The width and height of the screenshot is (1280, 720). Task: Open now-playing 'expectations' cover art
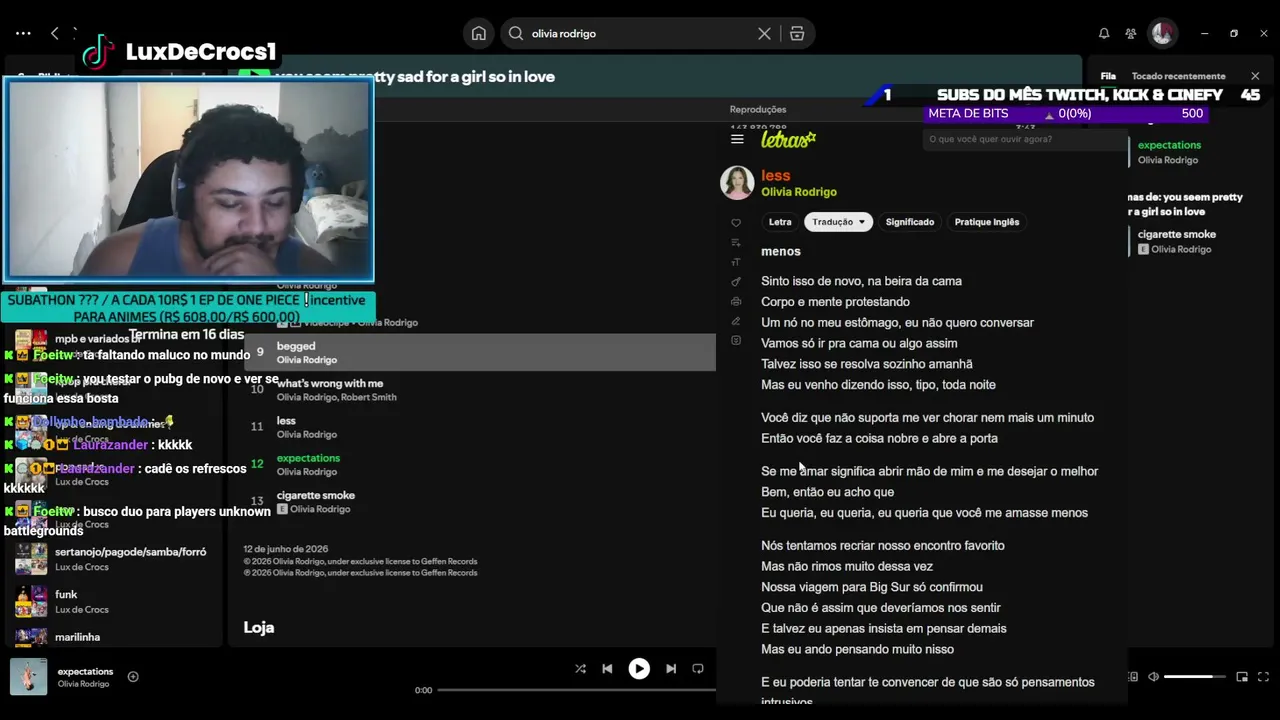[29, 677]
